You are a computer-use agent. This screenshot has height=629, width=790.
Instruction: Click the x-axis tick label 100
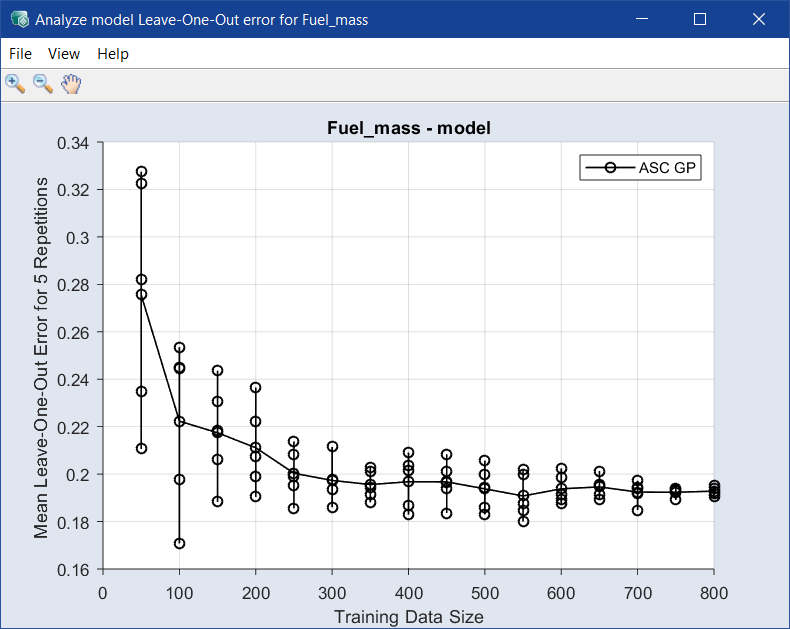pos(179,593)
